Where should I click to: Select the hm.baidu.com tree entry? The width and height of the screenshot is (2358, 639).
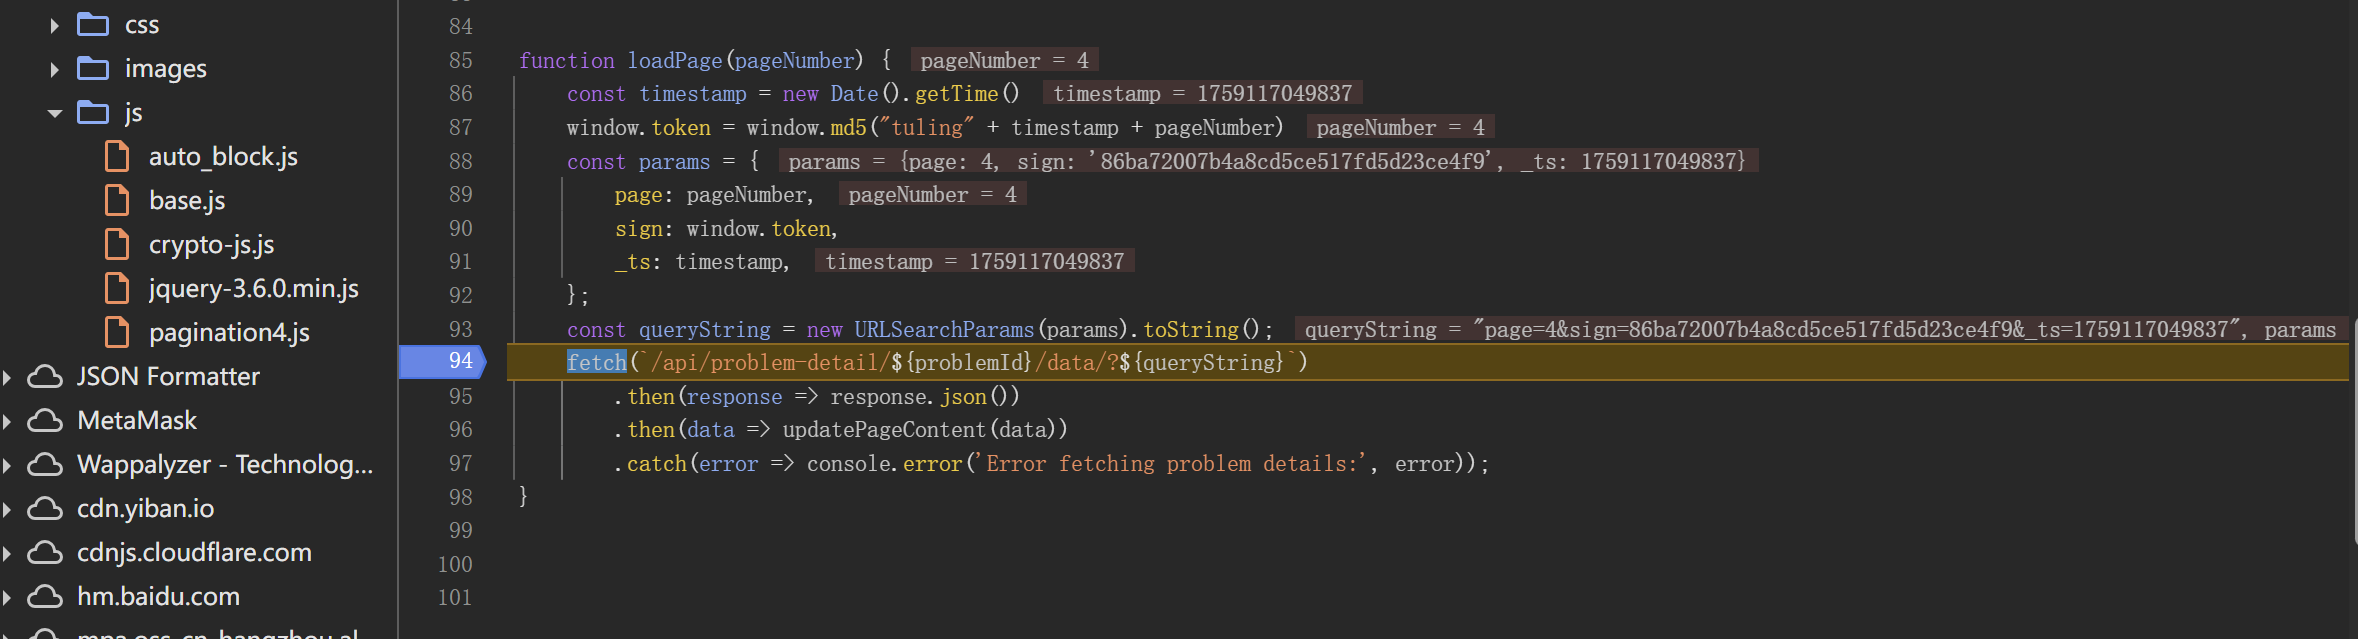coord(158,597)
